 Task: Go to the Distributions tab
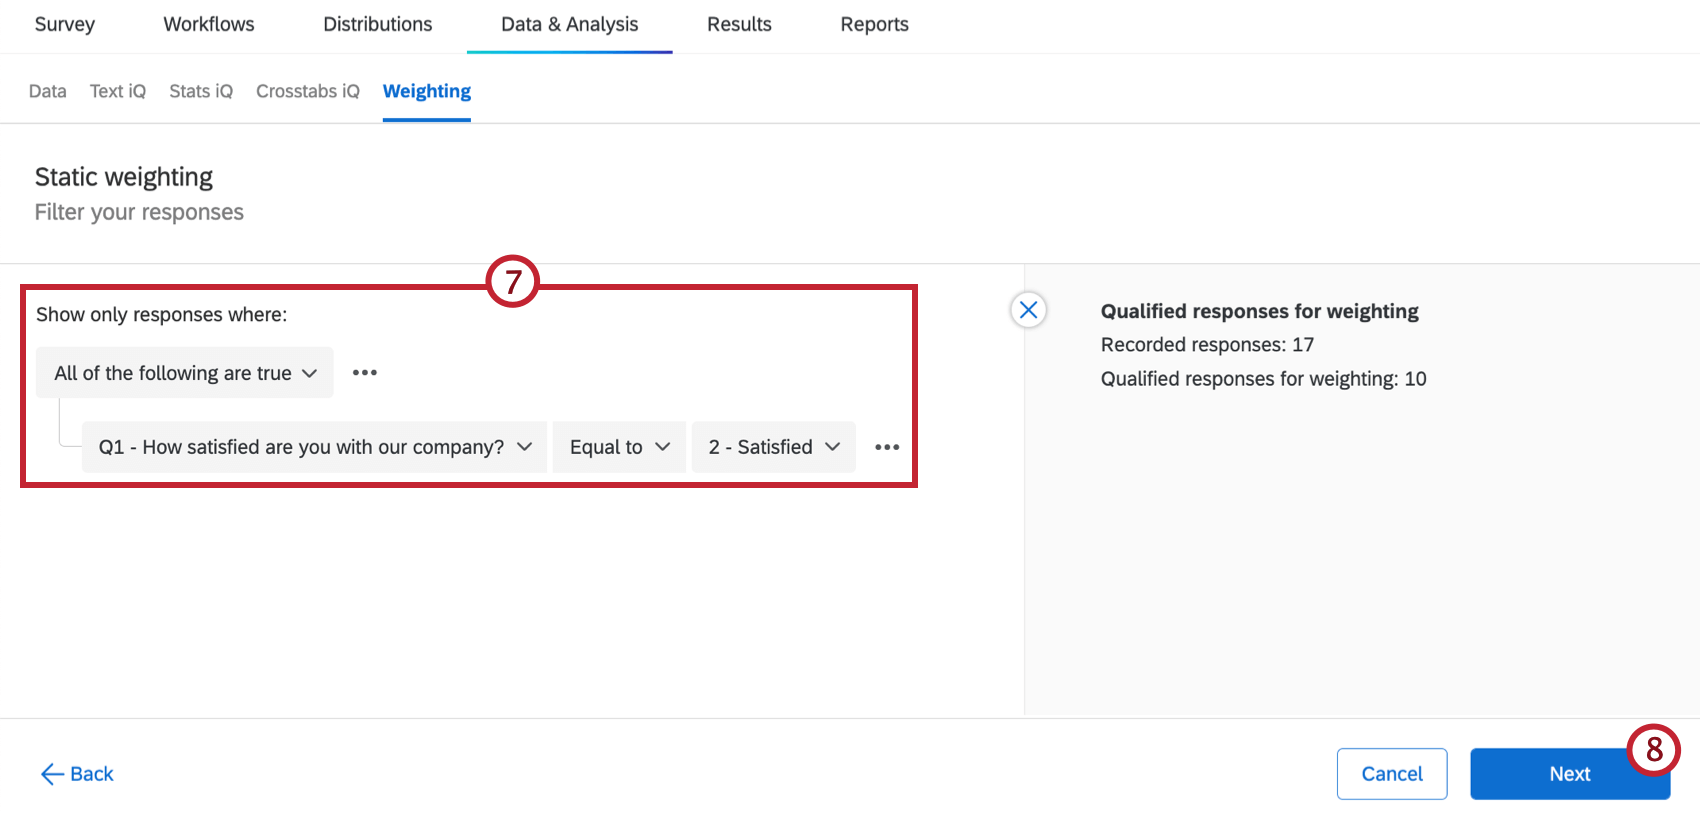pos(378,24)
